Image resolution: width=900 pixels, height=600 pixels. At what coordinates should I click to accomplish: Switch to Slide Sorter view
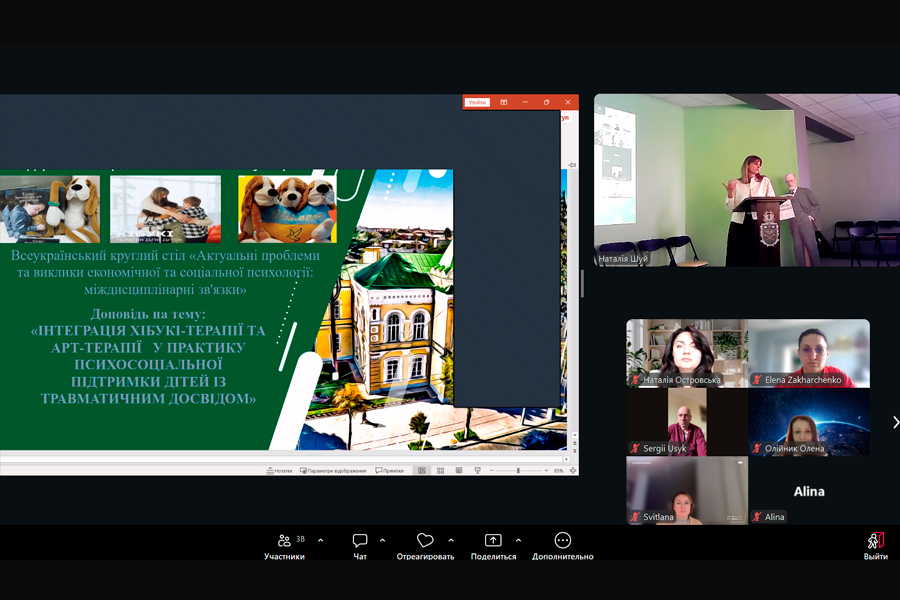440,471
